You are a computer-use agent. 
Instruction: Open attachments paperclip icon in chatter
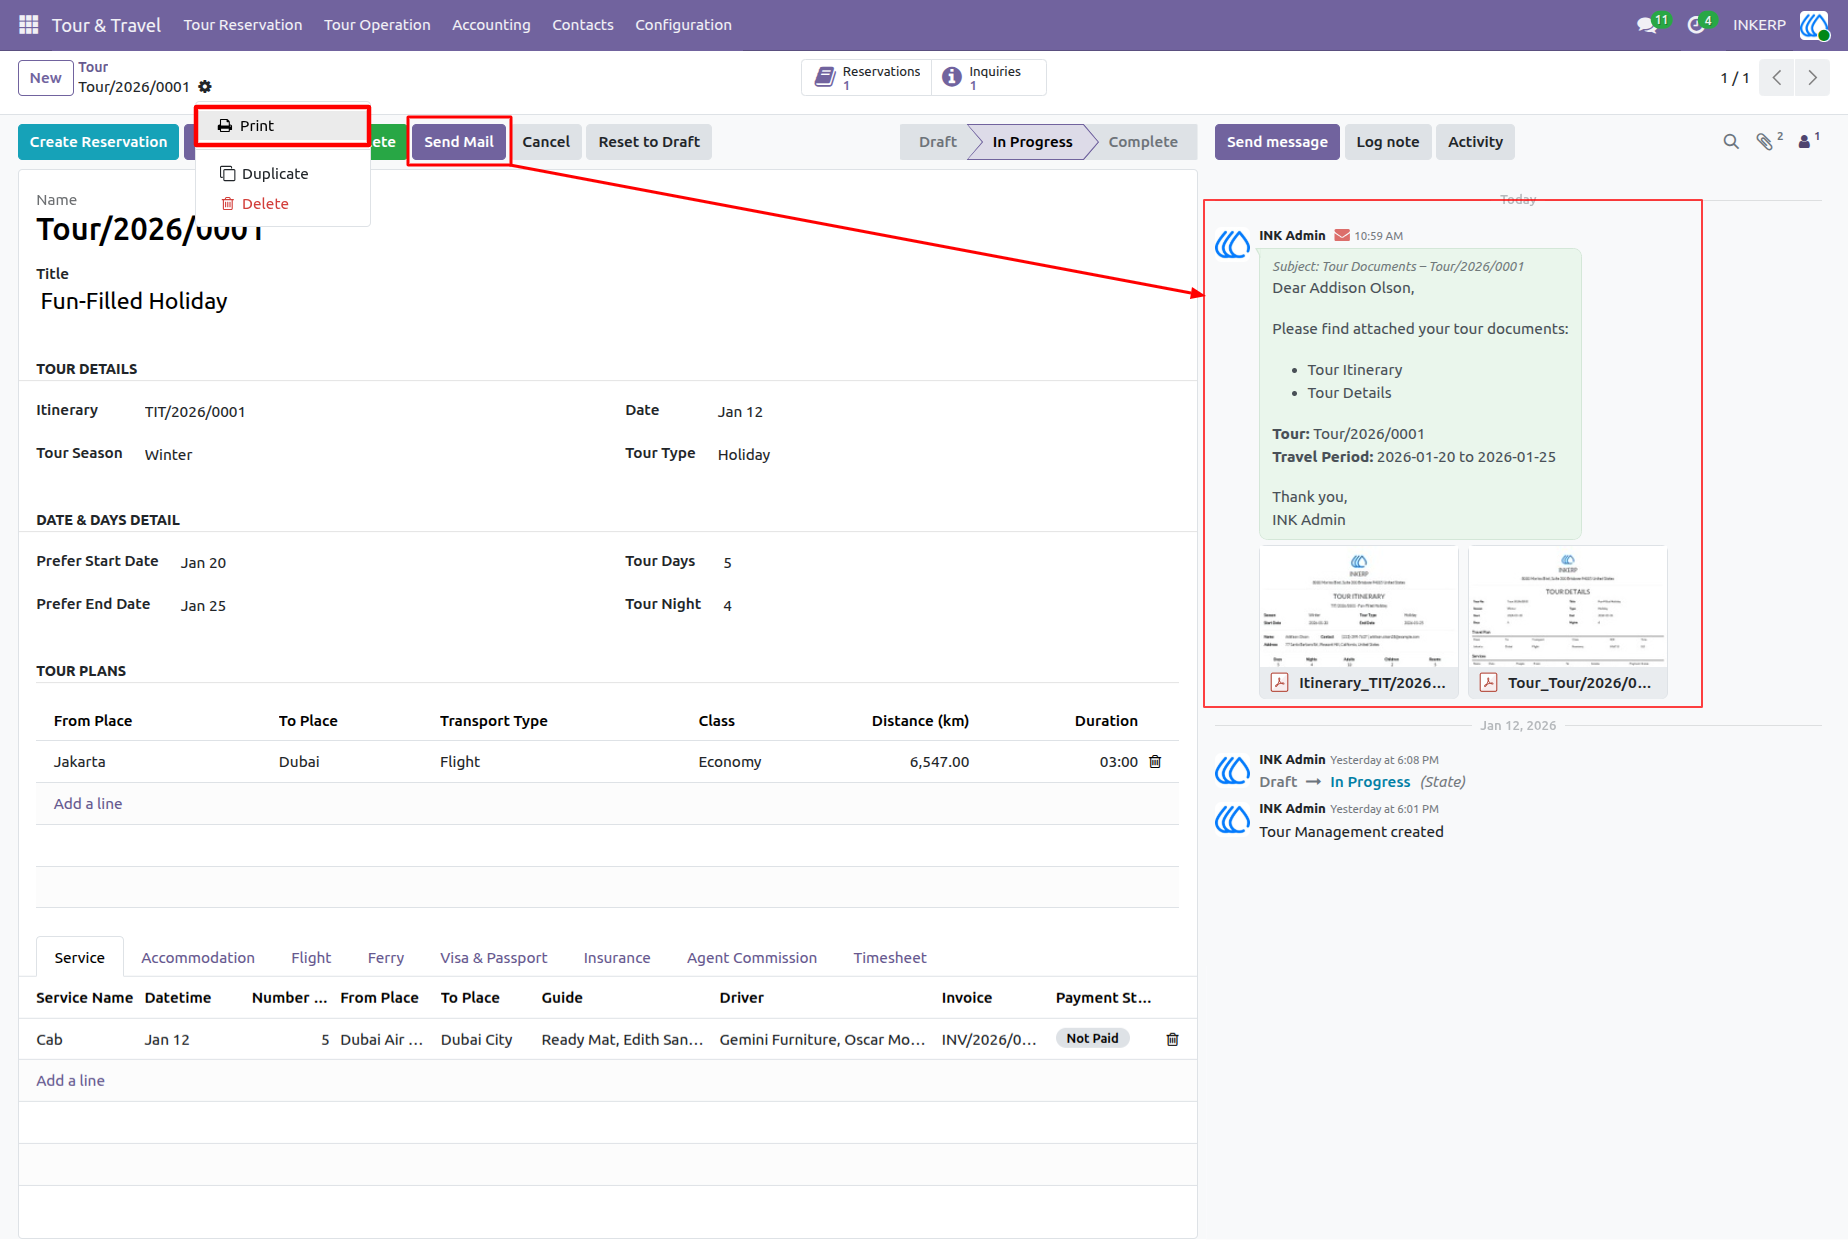coord(1764,142)
